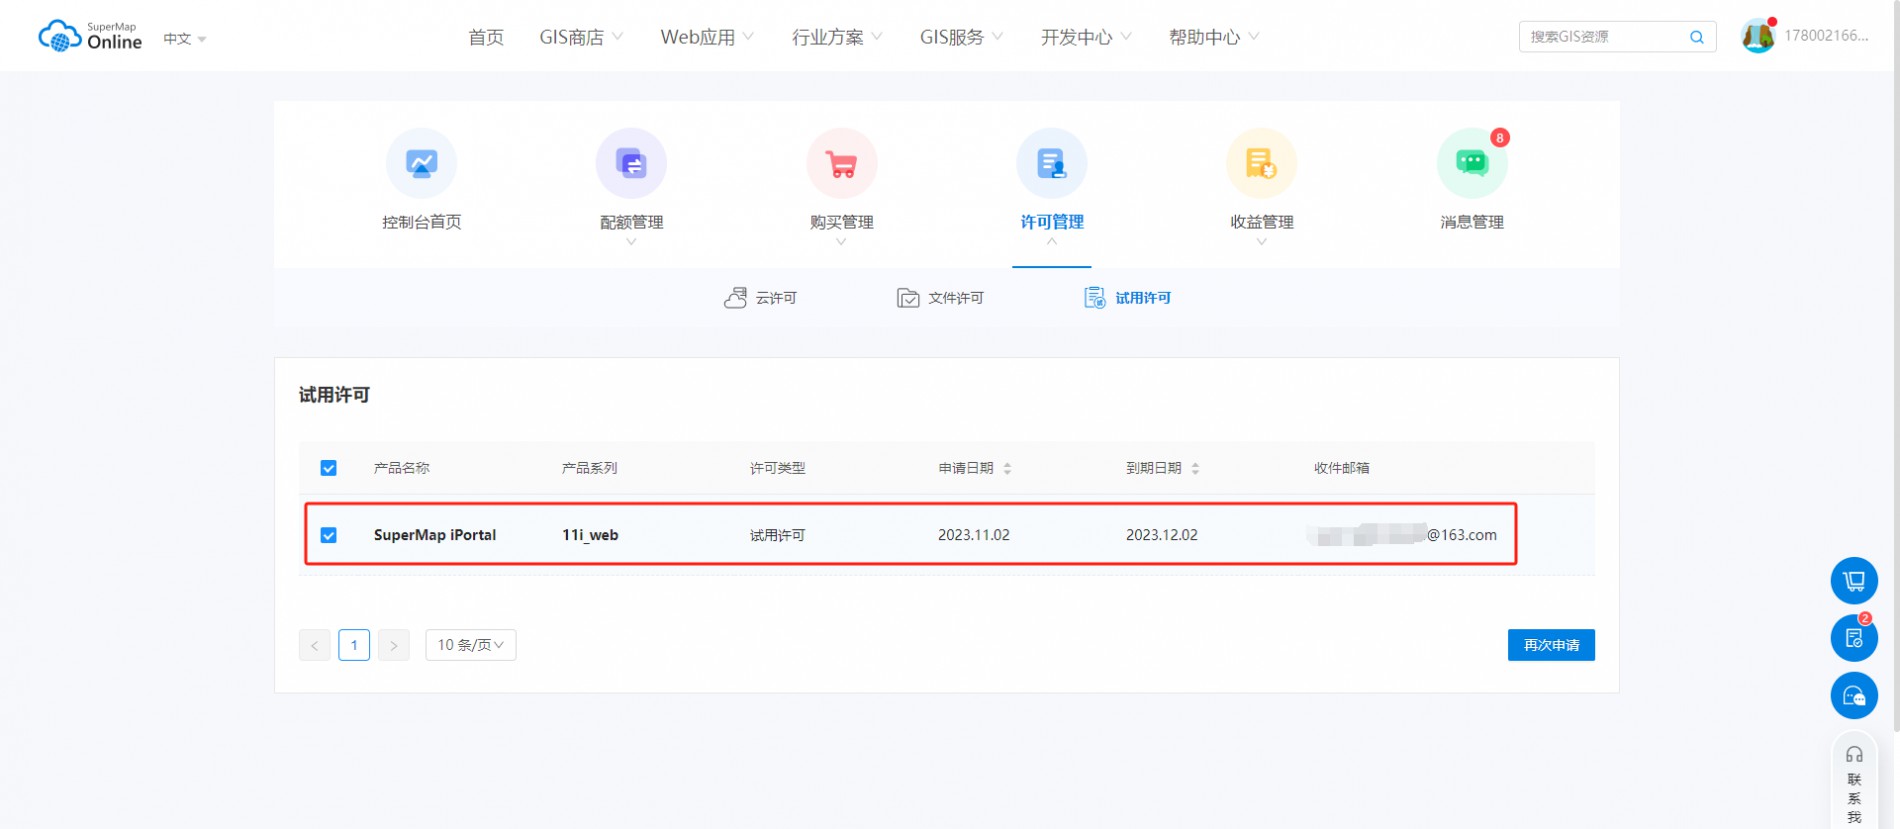Expand chevron under 收益管理
This screenshot has height=829, width=1900.
click(x=1261, y=242)
